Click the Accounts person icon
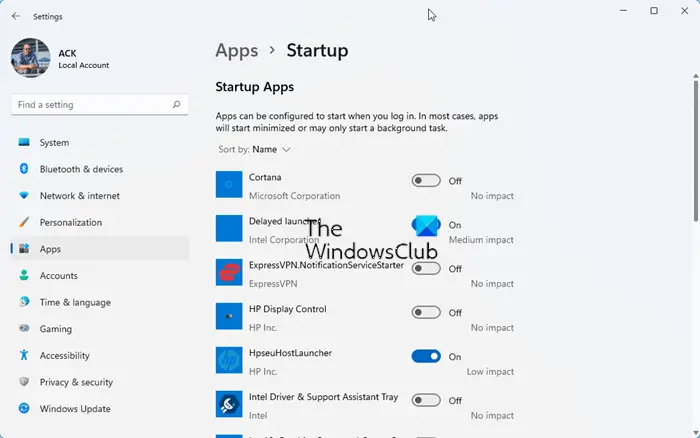Screen dimensions: 700x438 point(24,275)
